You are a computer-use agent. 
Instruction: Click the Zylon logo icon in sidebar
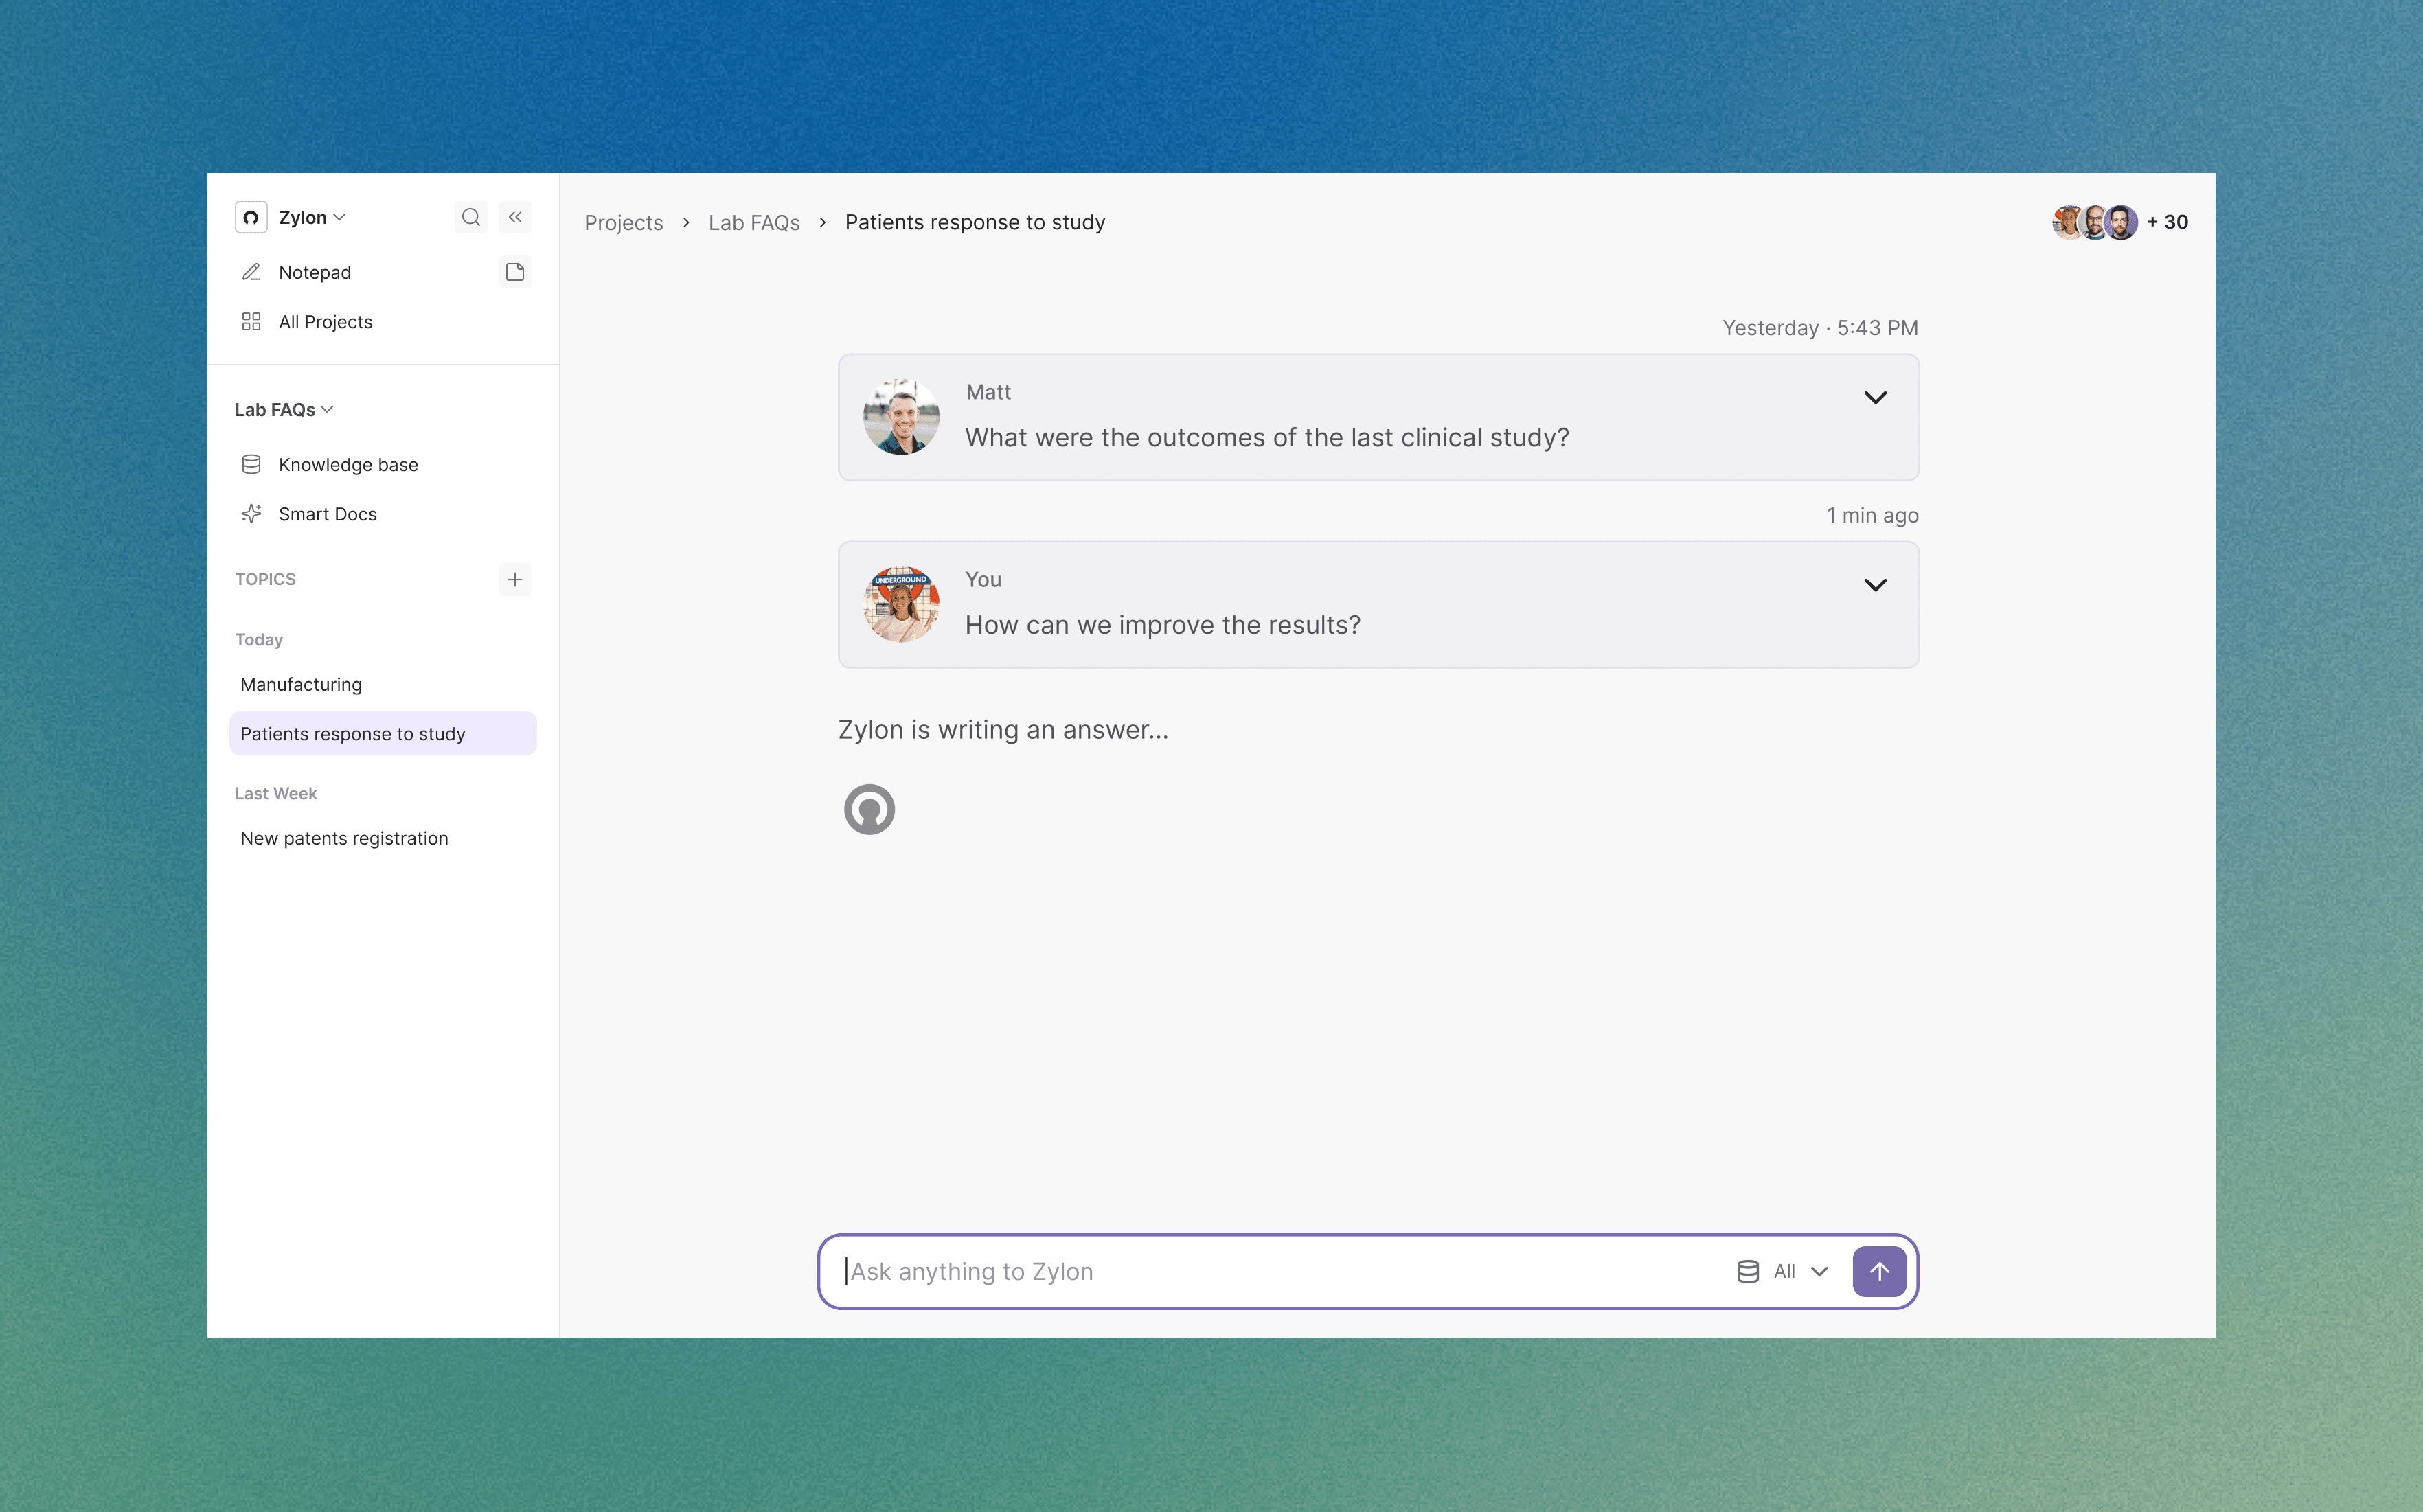[x=251, y=217]
